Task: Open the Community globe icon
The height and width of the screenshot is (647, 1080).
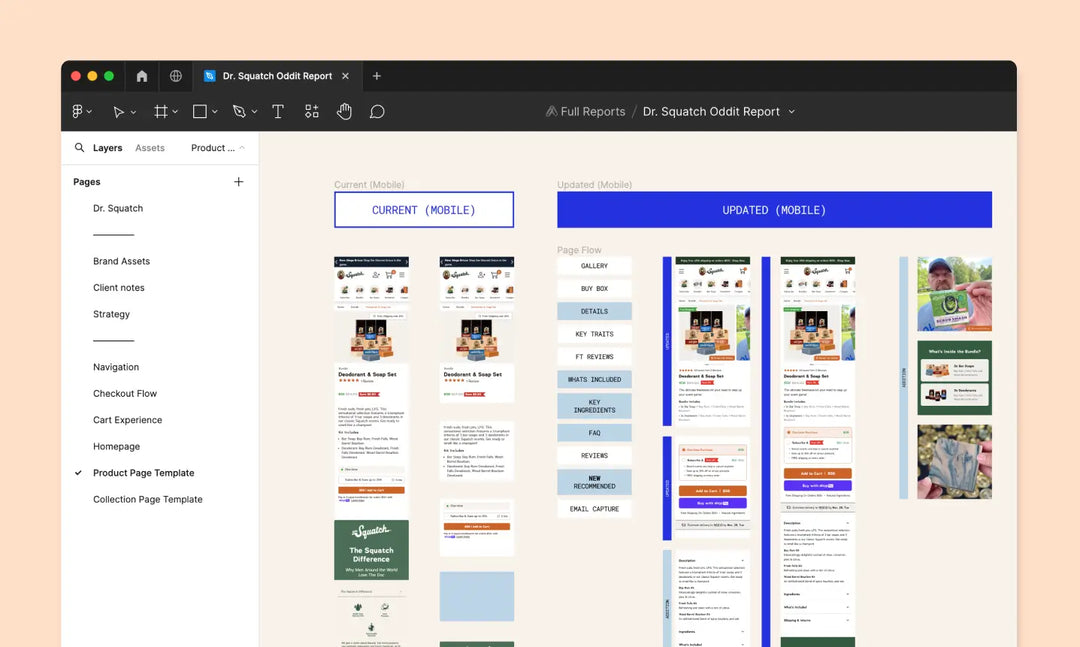Action: click(x=176, y=76)
